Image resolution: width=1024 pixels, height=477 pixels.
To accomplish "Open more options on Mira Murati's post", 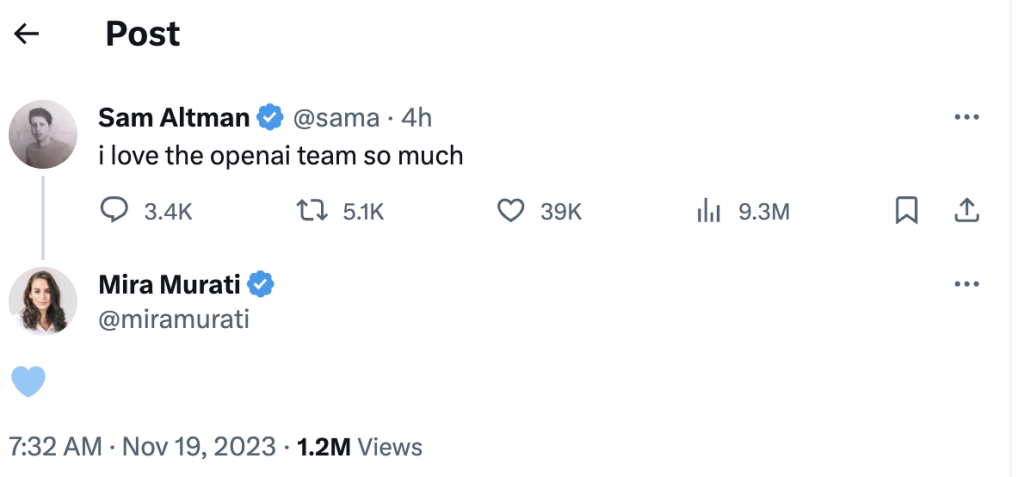I will [x=966, y=284].
